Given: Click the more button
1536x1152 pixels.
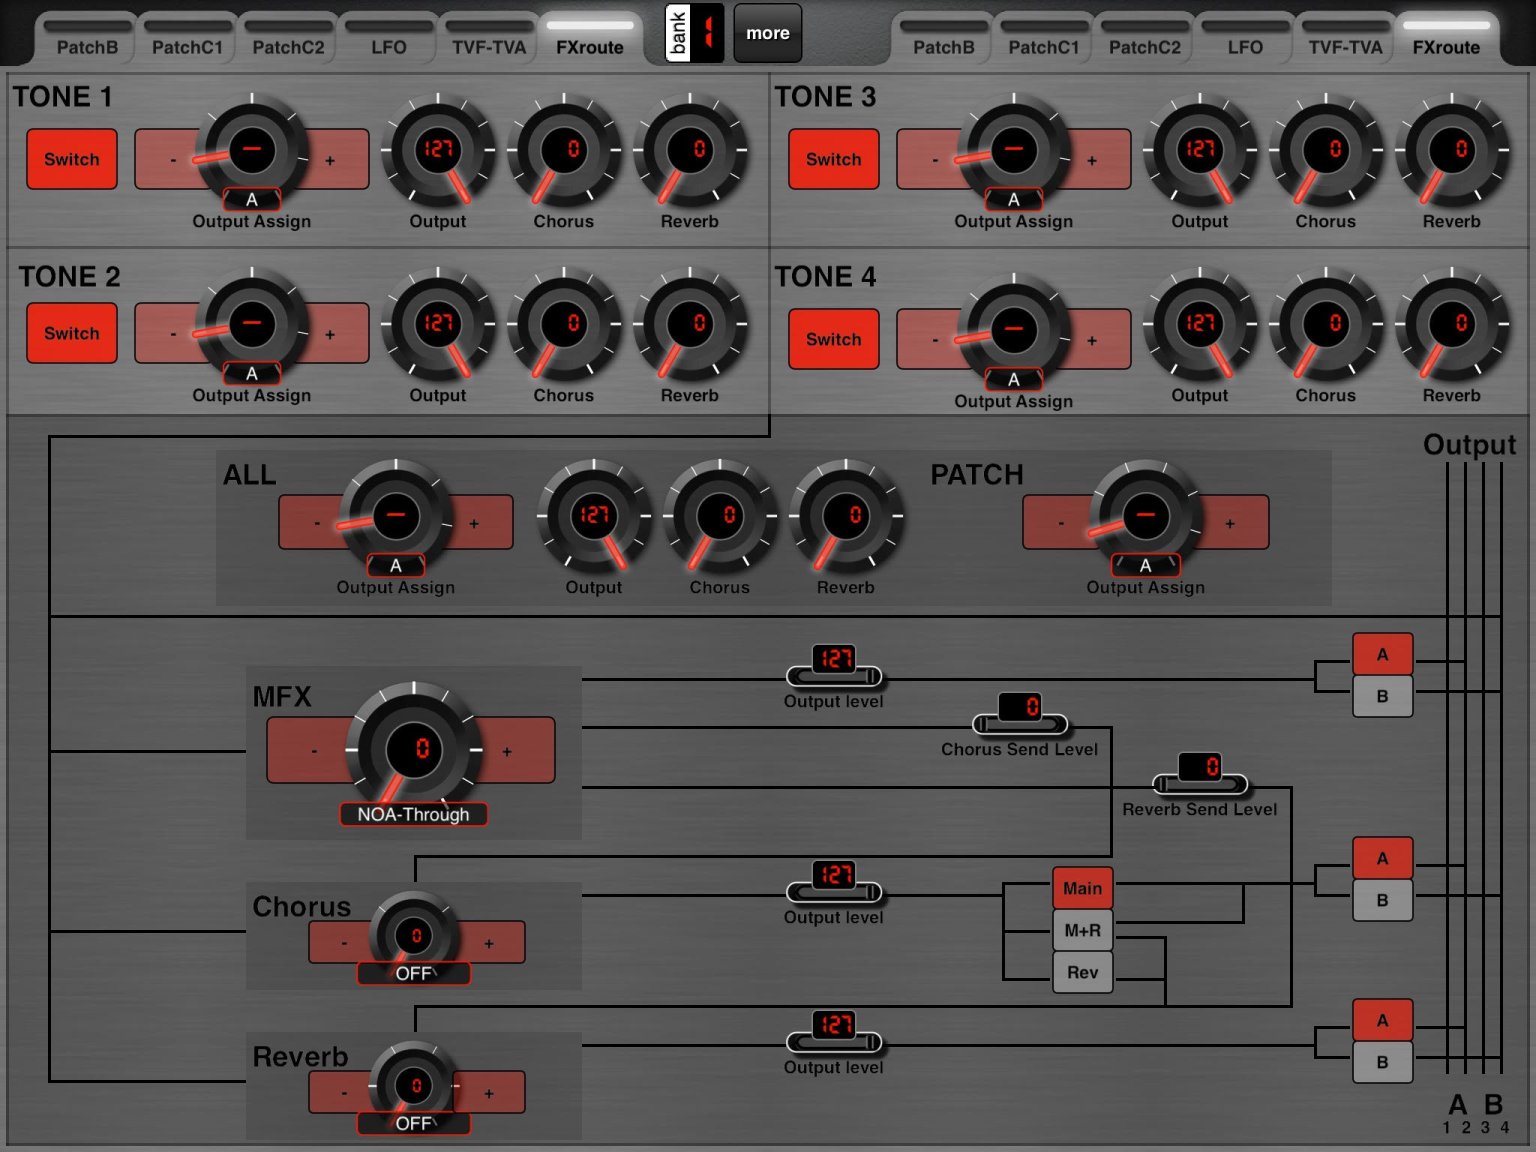Looking at the screenshot, I should coord(768,33).
